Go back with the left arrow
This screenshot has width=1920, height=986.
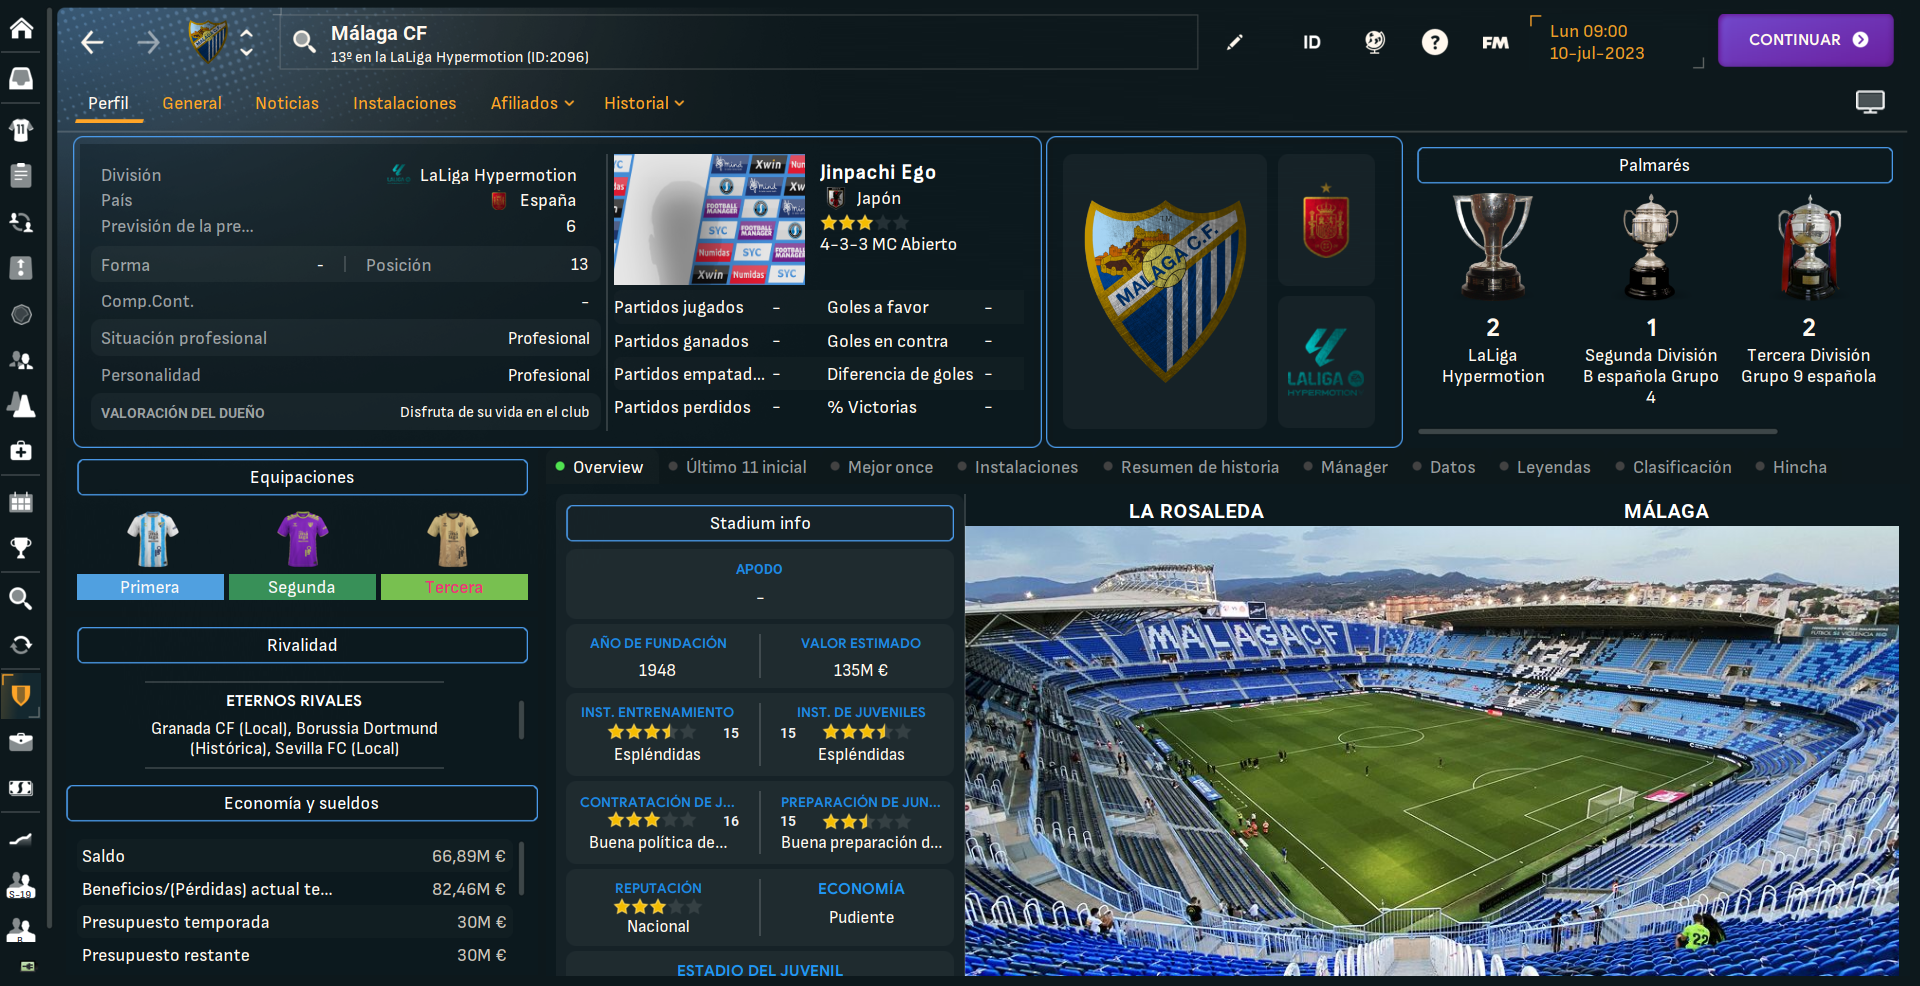point(92,42)
